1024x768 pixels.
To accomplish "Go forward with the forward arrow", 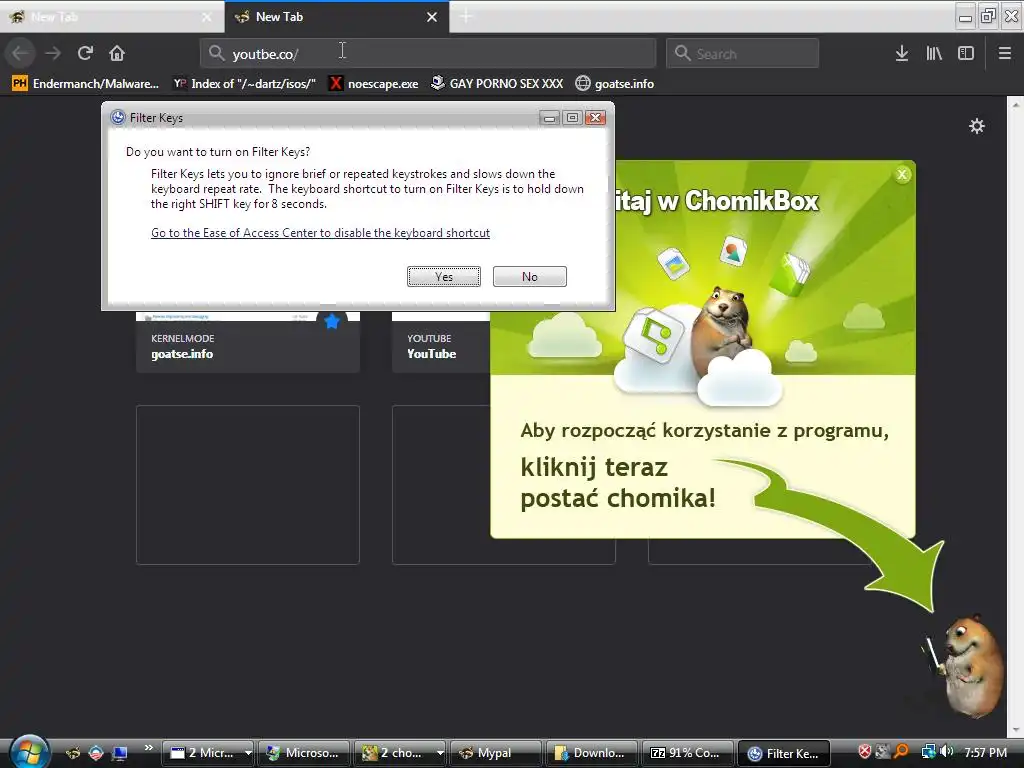I will coord(53,53).
